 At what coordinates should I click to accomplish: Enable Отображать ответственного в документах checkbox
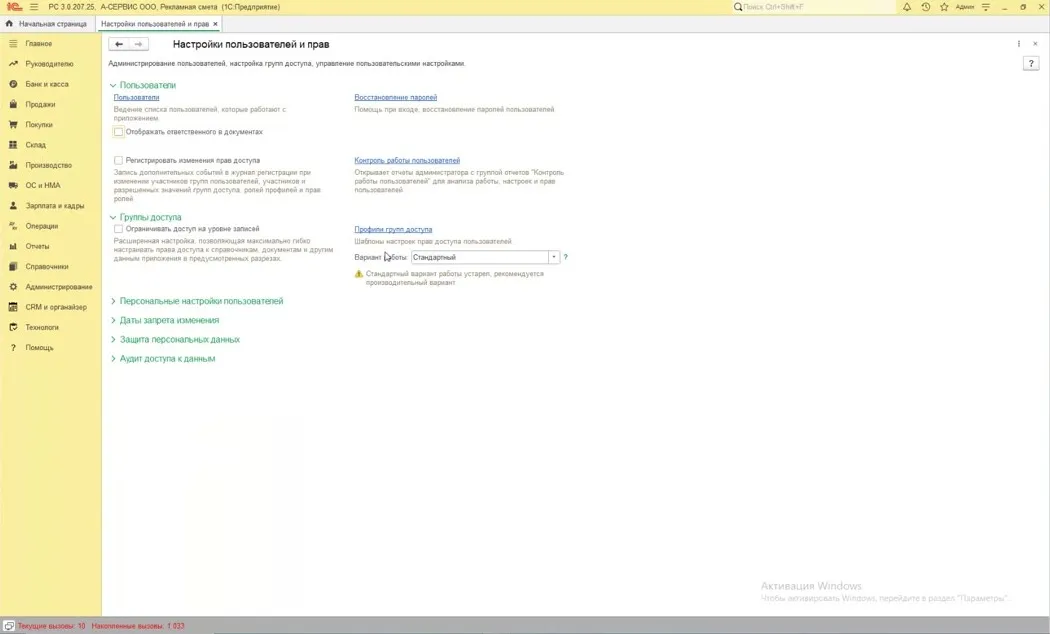pyautogui.click(x=119, y=132)
